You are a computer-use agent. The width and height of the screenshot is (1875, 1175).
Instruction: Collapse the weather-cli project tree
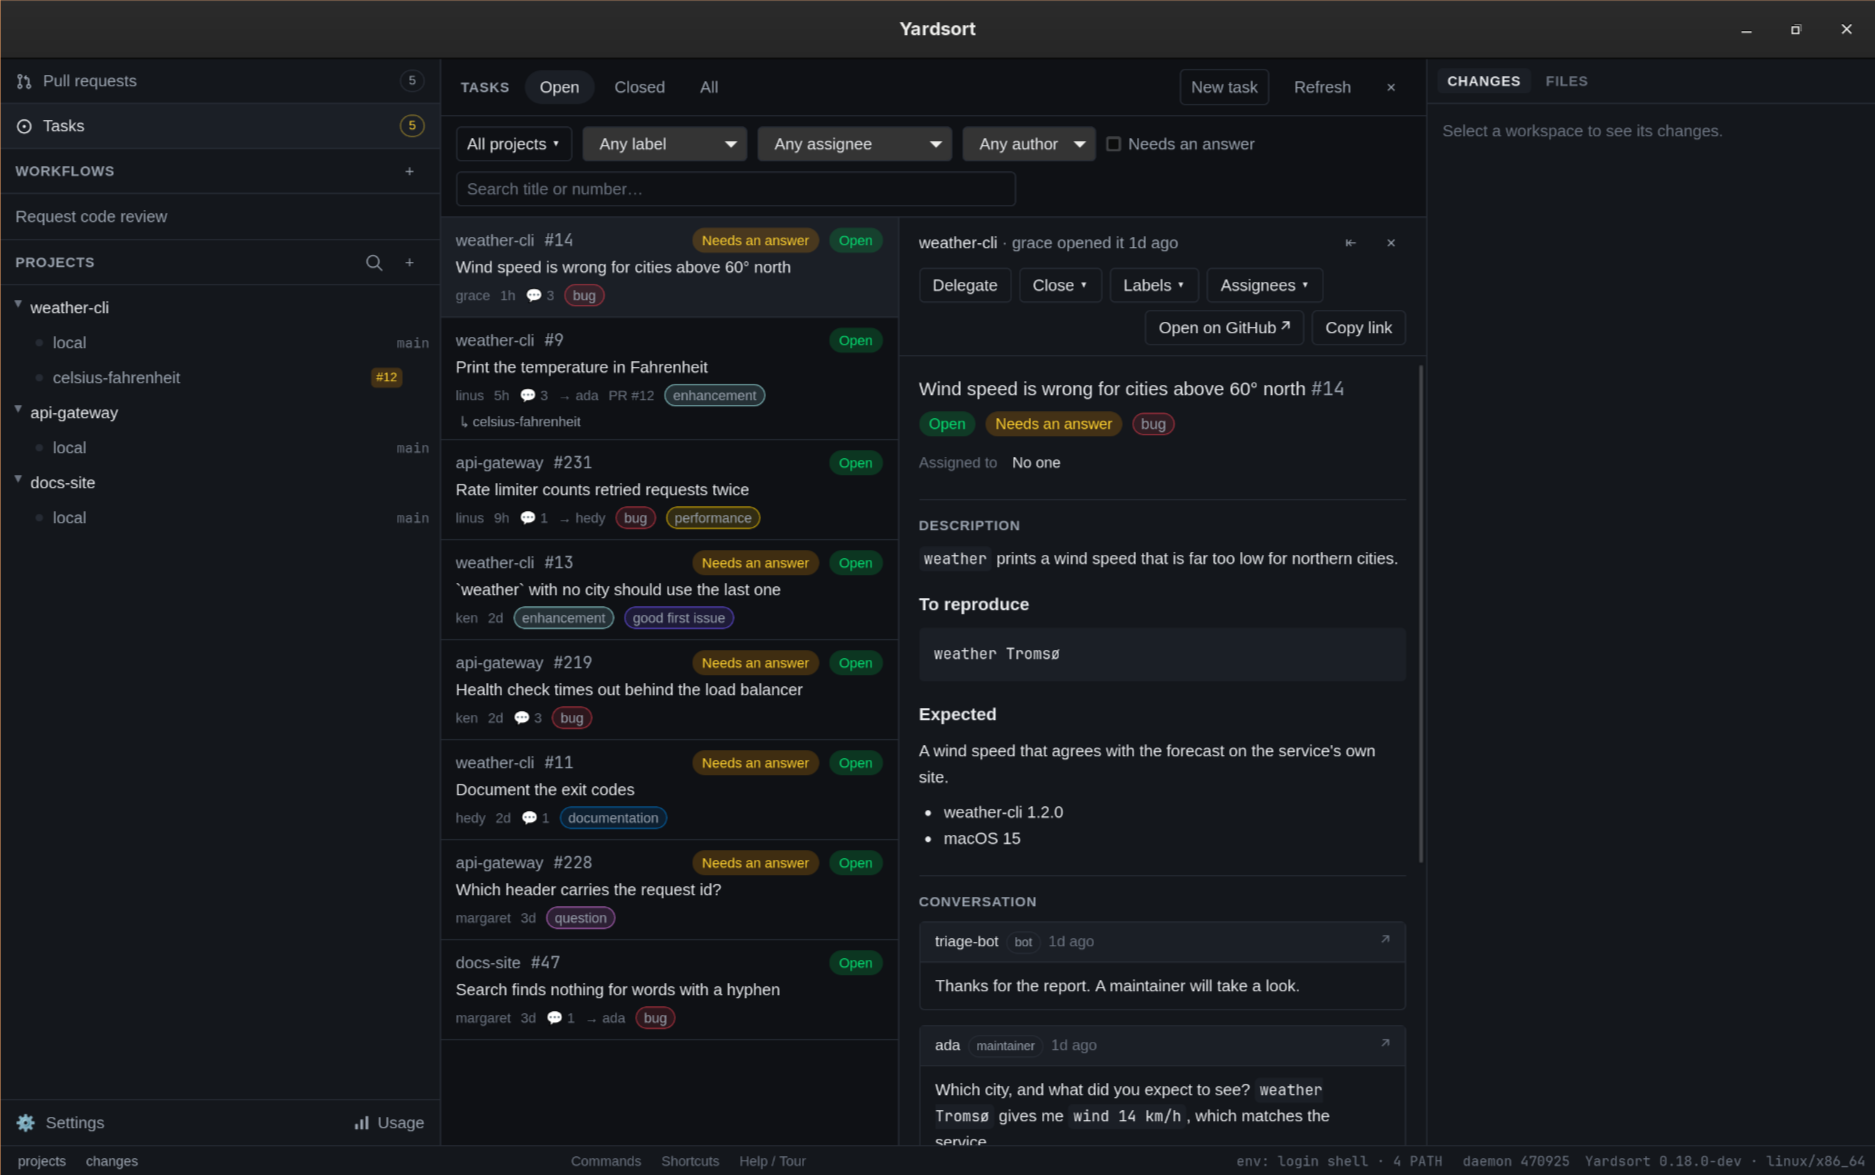pyautogui.click(x=18, y=306)
